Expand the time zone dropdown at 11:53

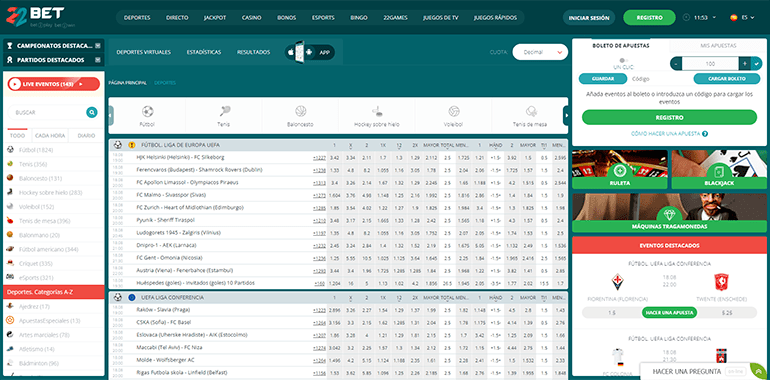point(714,17)
